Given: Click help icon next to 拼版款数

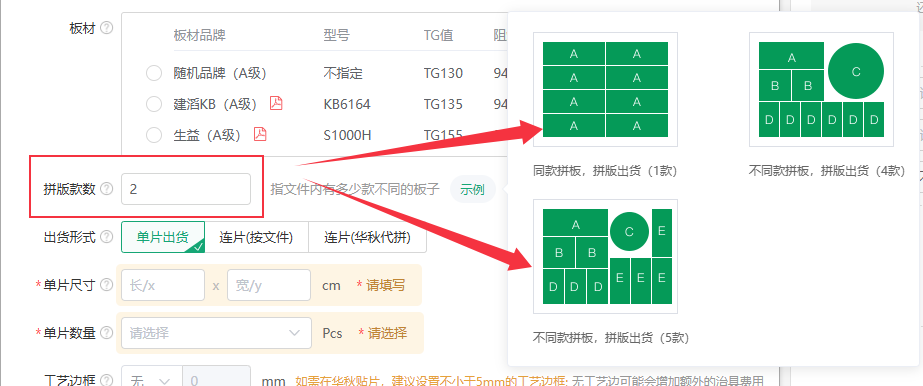Looking at the screenshot, I should (107, 189).
